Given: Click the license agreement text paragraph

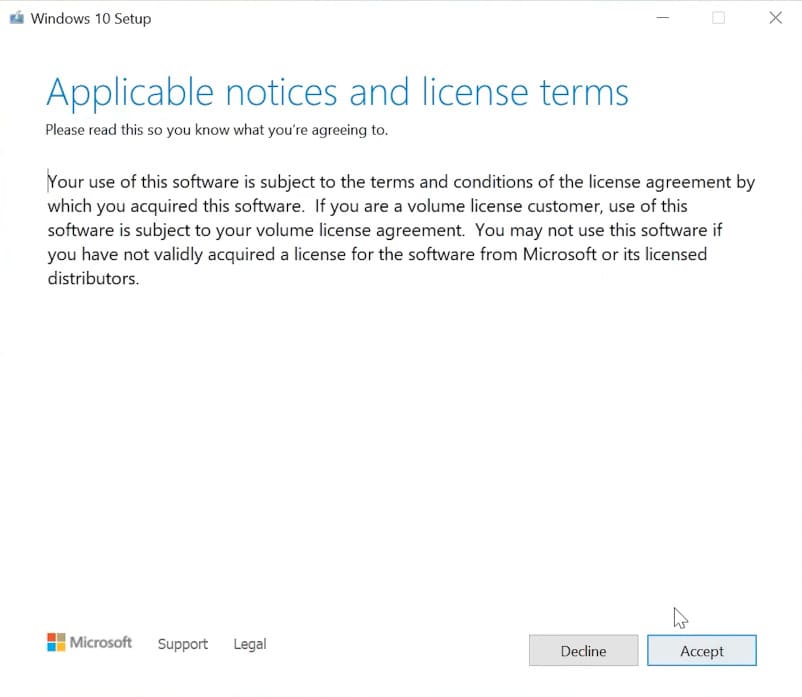Looking at the screenshot, I should pos(401,230).
